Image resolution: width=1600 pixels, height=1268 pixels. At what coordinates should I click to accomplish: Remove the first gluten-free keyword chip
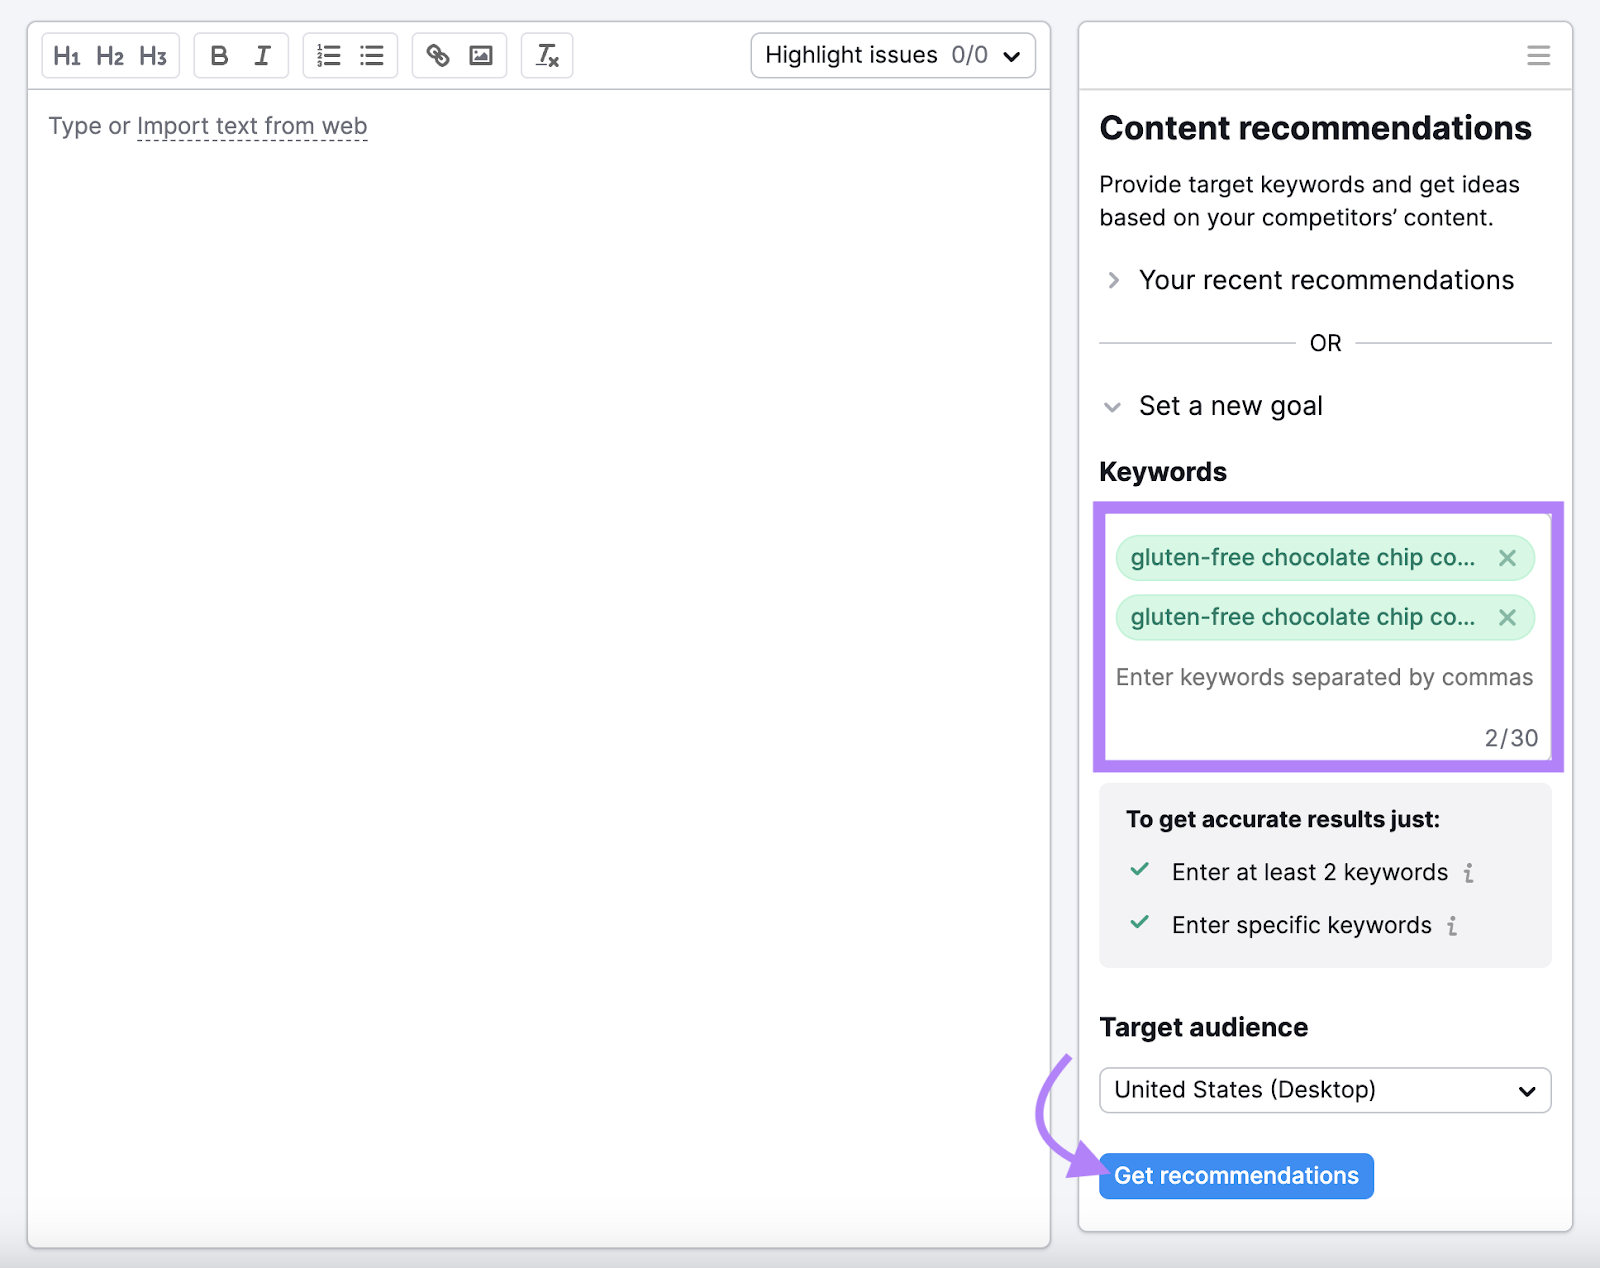tap(1507, 558)
